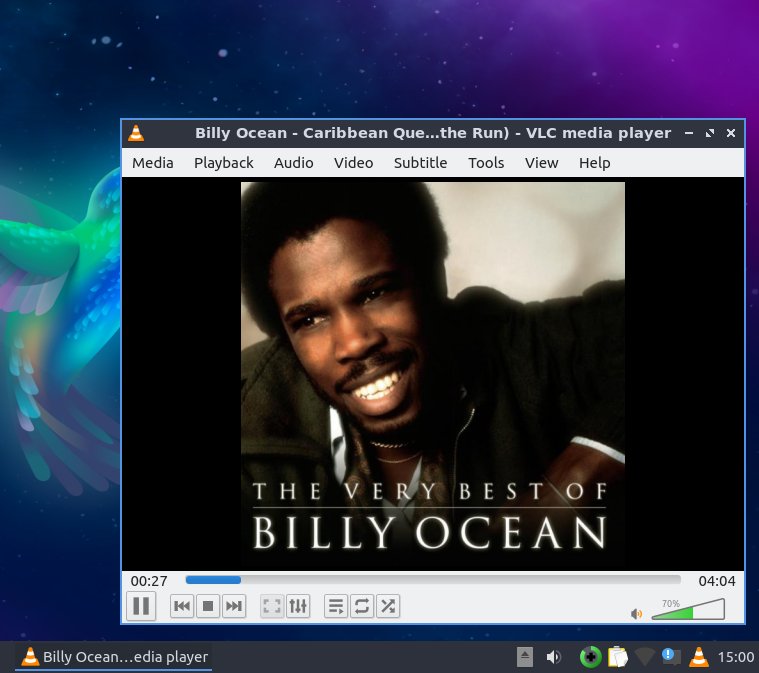Stop playback with the stop button
The width and height of the screenshot is (759, 673).
coord(208,606)
